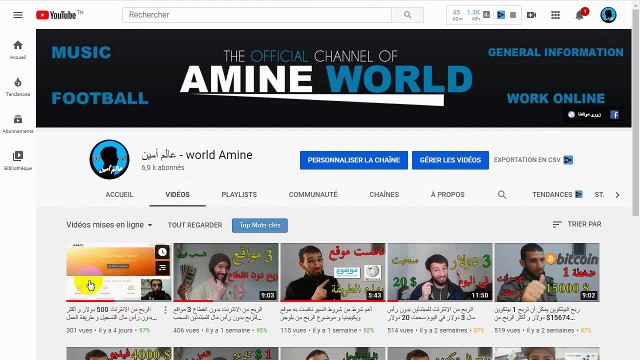Screen dimensions: 640x360
Task: Open the 9:03 video thumbnail
Action: pos(226,272)
